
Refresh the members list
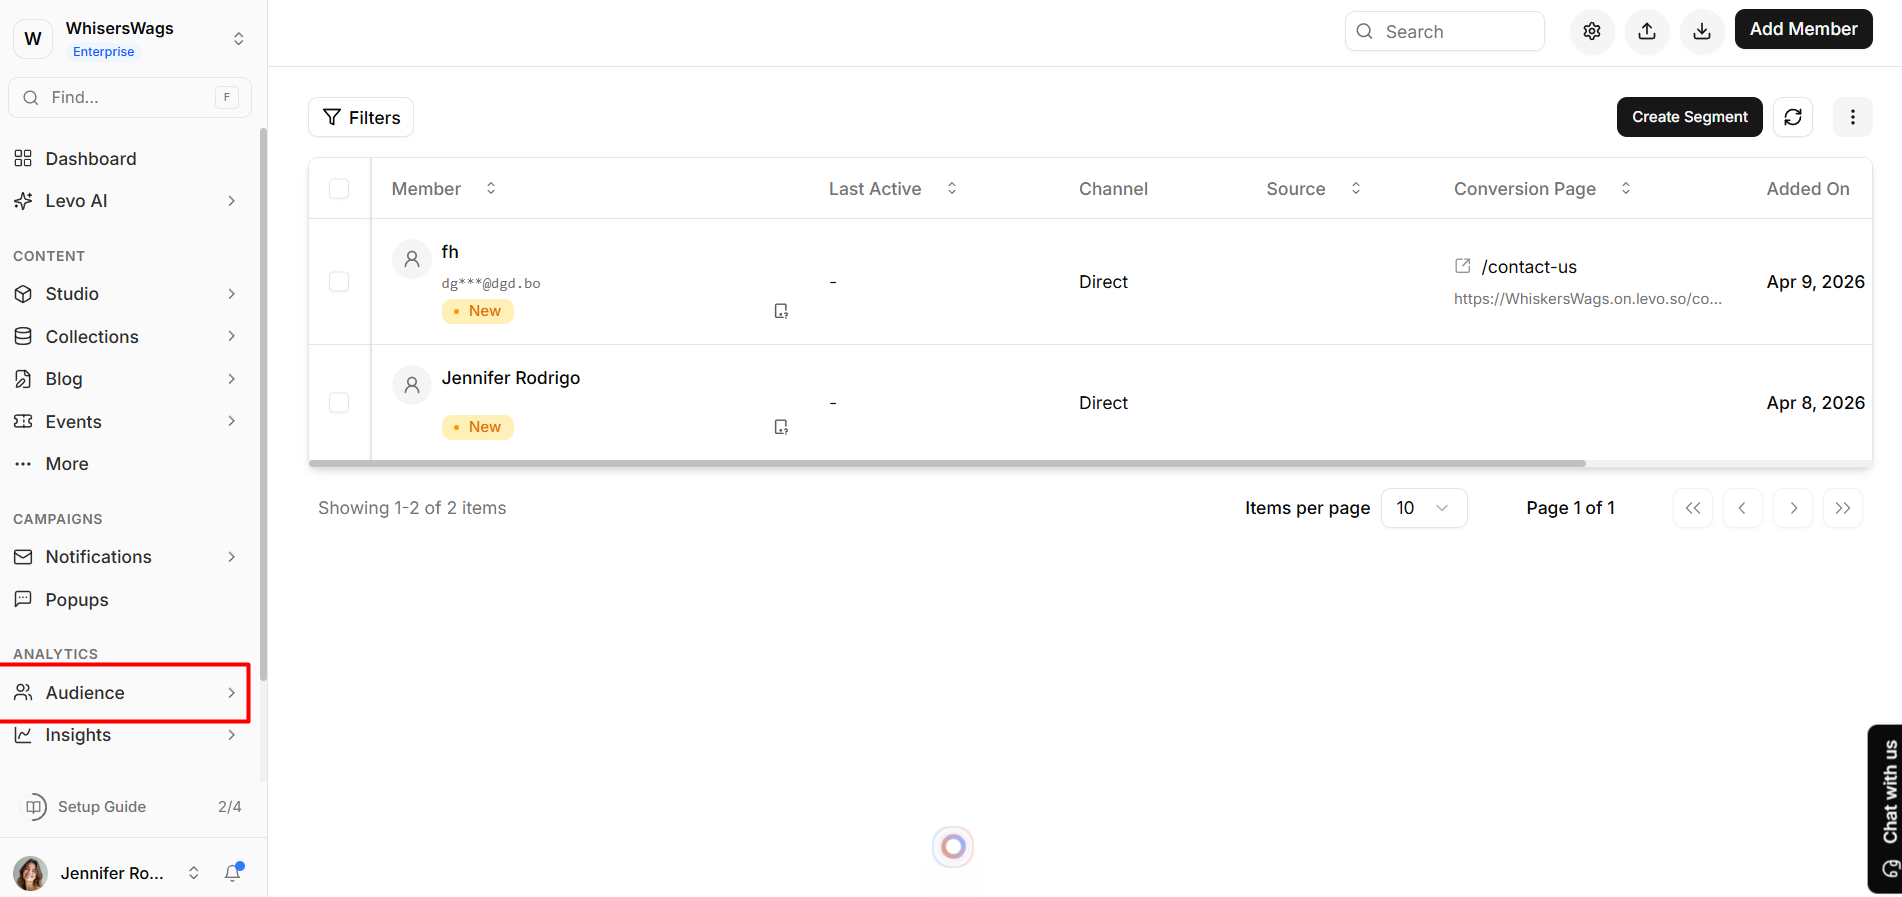(1792, 117)
